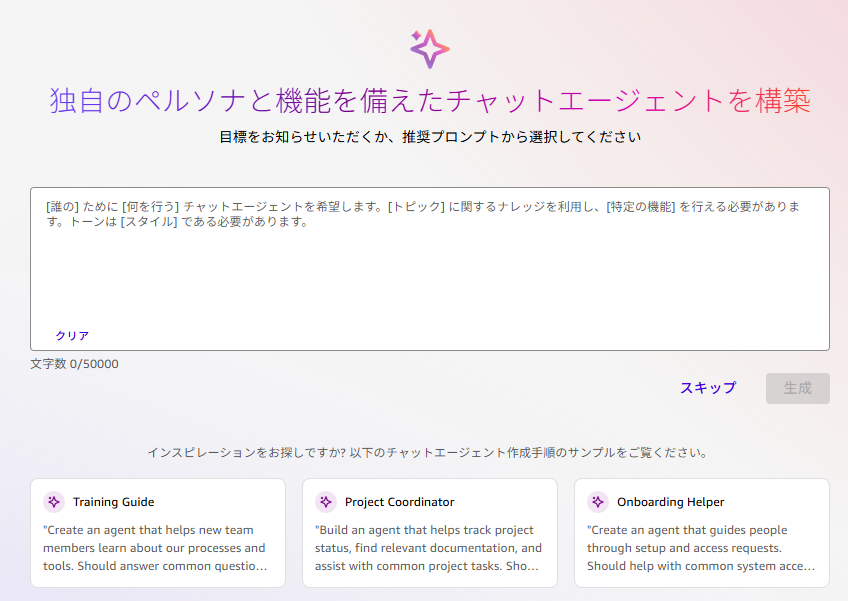Click the スキップ link
Image resolution: width=848 pixels, height=601 pixels.
tap(708, 388)
